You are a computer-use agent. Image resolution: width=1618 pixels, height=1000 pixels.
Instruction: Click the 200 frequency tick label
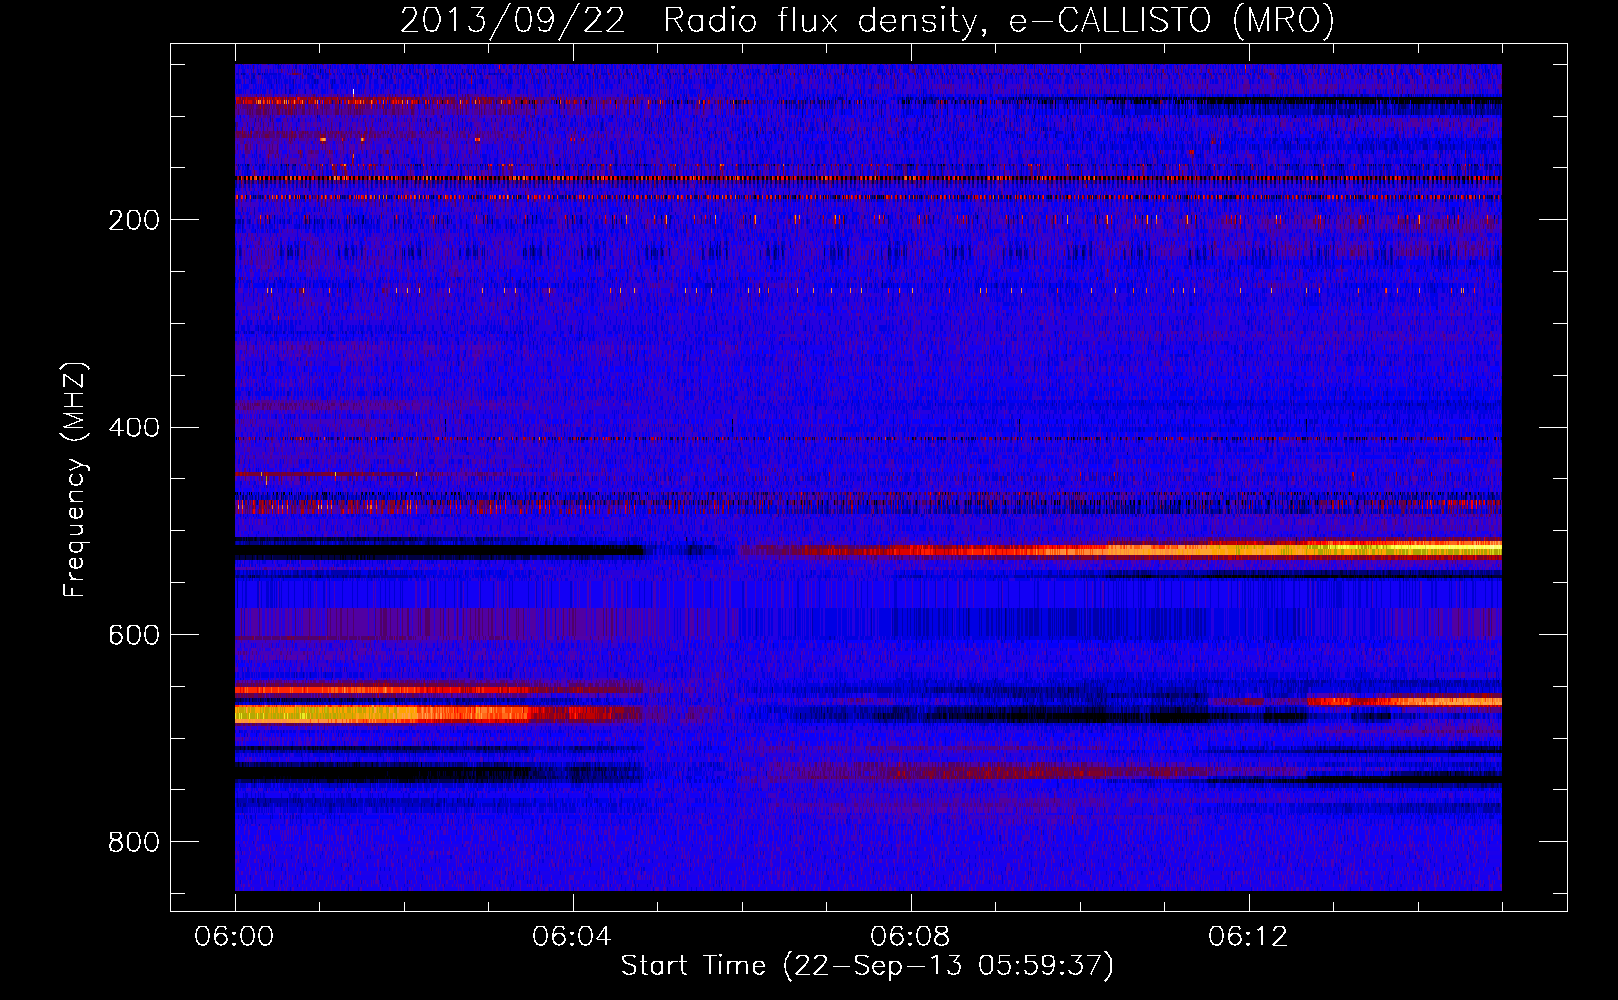[x=134, y=220]
